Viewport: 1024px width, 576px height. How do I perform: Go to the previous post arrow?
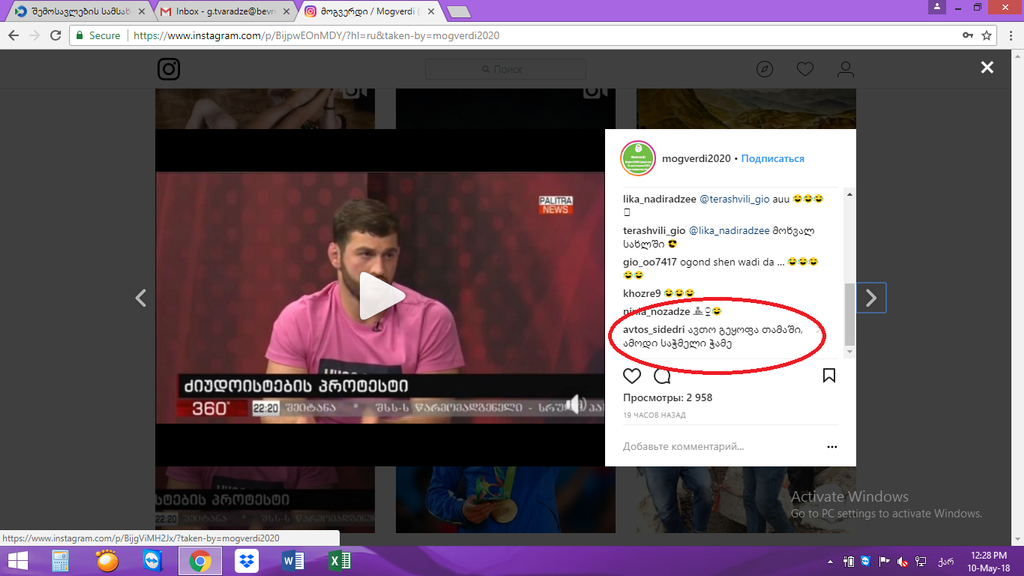140,298
